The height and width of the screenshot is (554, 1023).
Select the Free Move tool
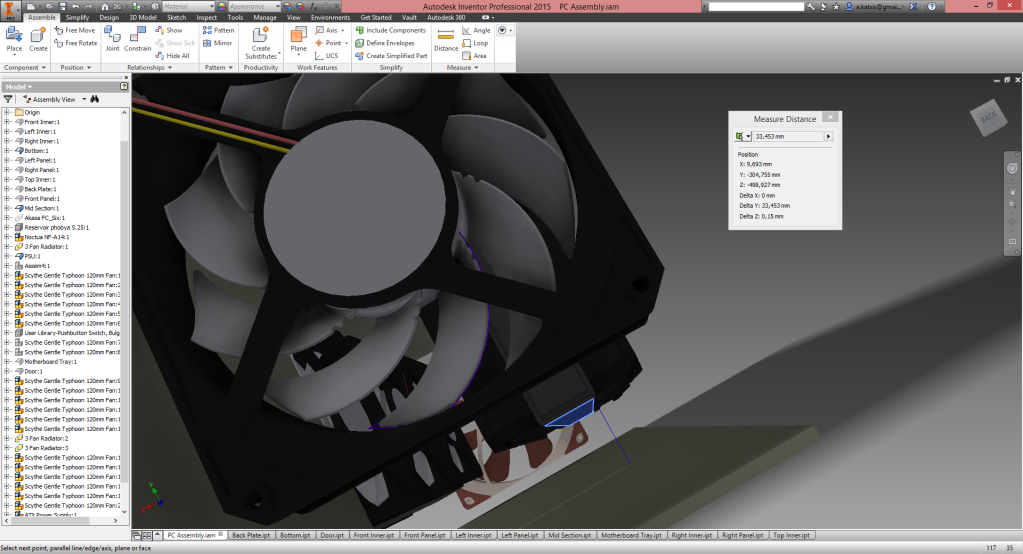(74, 30)
